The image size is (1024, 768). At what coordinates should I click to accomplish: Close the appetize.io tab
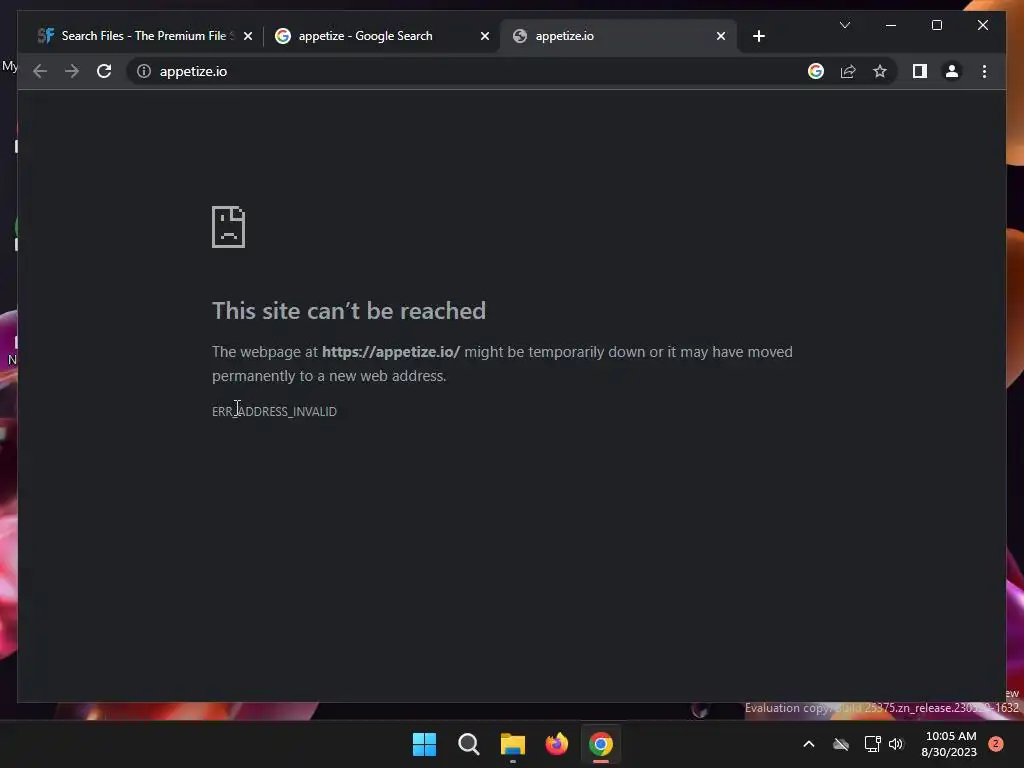[720, 36]
